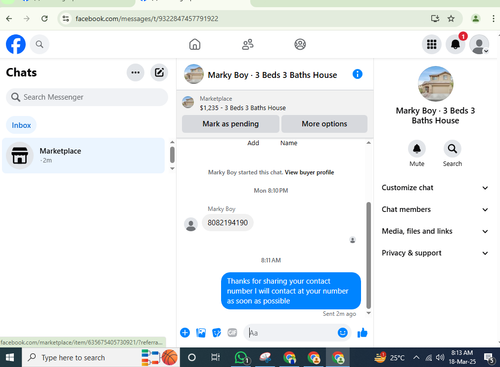Click the Facebook logo
The width and height of the screenshot is (500, 367).
tap(16, 44)
